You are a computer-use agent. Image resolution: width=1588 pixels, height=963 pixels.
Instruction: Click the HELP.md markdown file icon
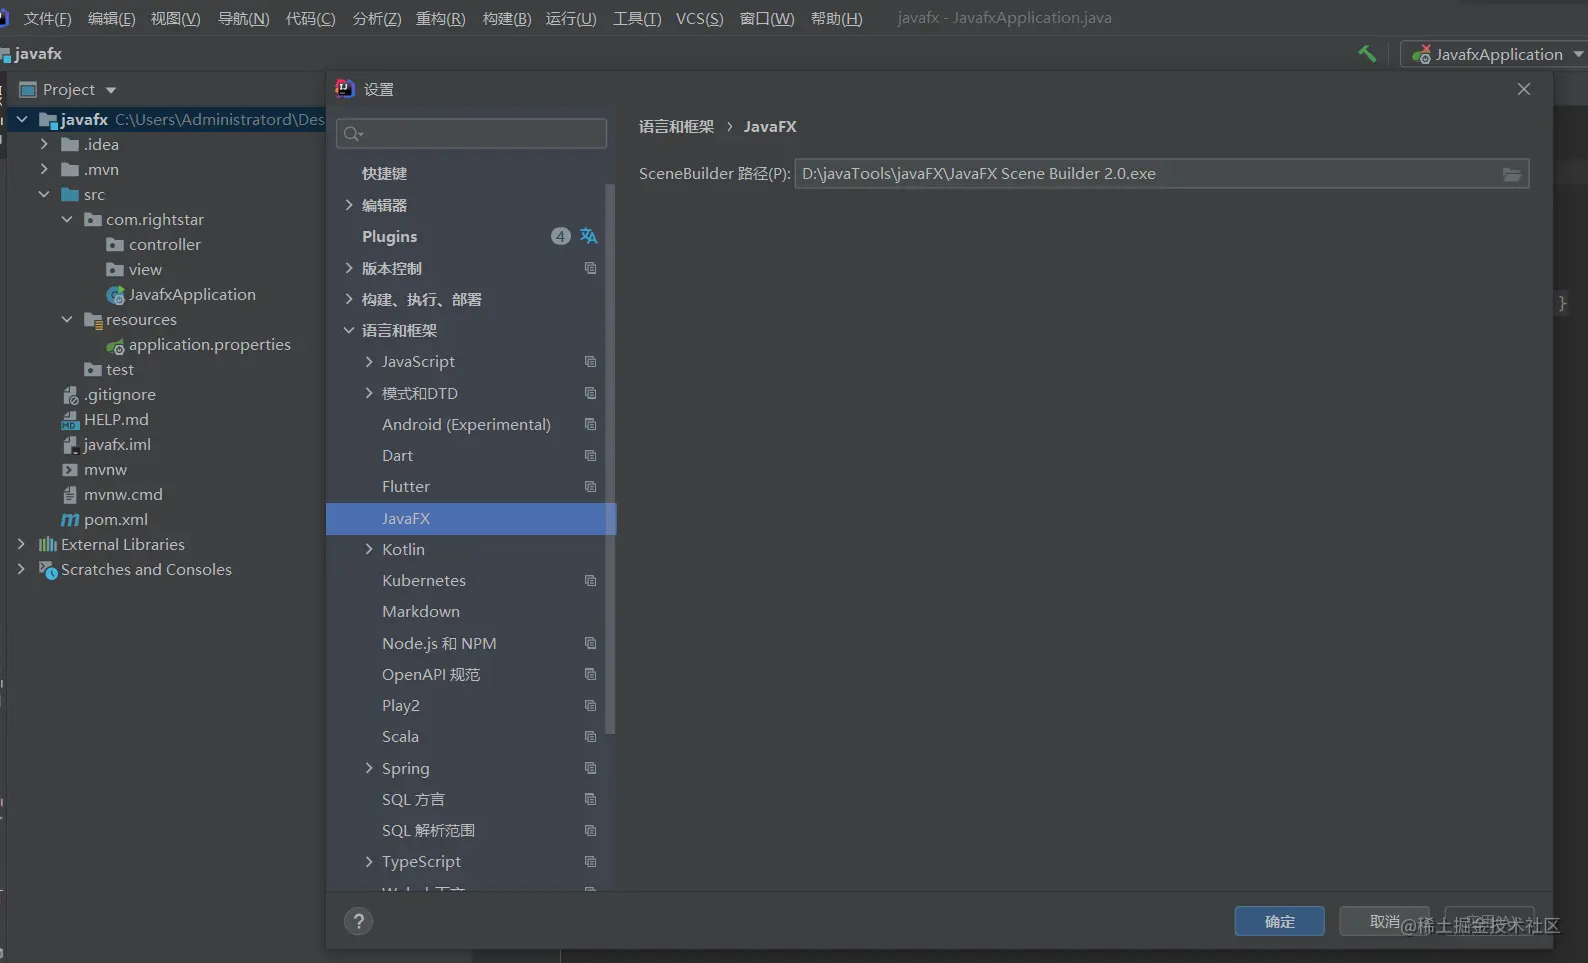70,420
